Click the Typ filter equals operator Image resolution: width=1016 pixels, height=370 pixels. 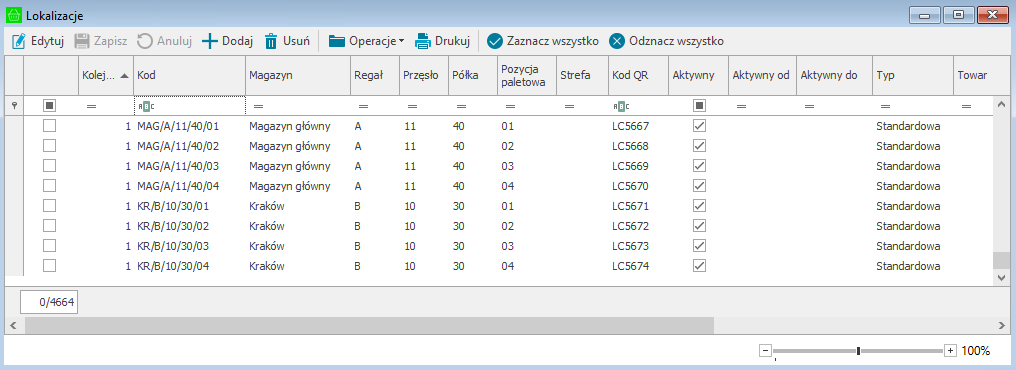pos(885,106)
